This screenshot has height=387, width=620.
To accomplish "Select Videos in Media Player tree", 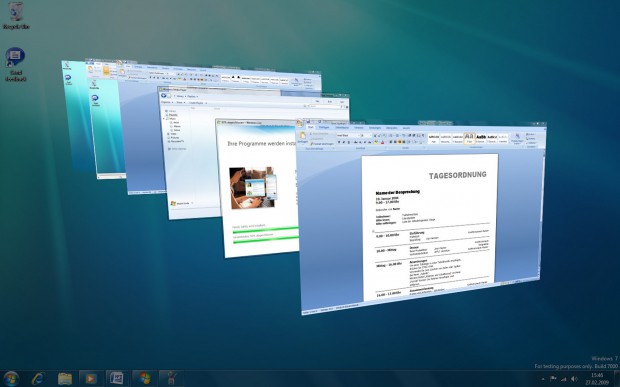I will click(x=173, y=134).
